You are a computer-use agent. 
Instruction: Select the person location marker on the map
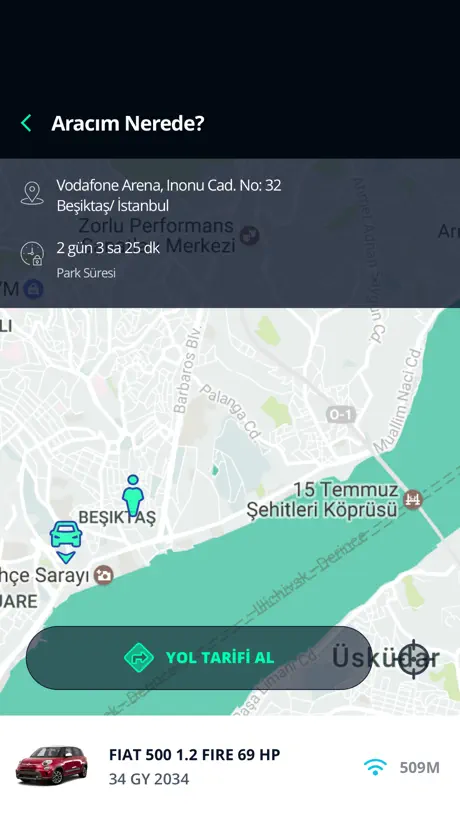pyautogui.click(x=133, y=495)
